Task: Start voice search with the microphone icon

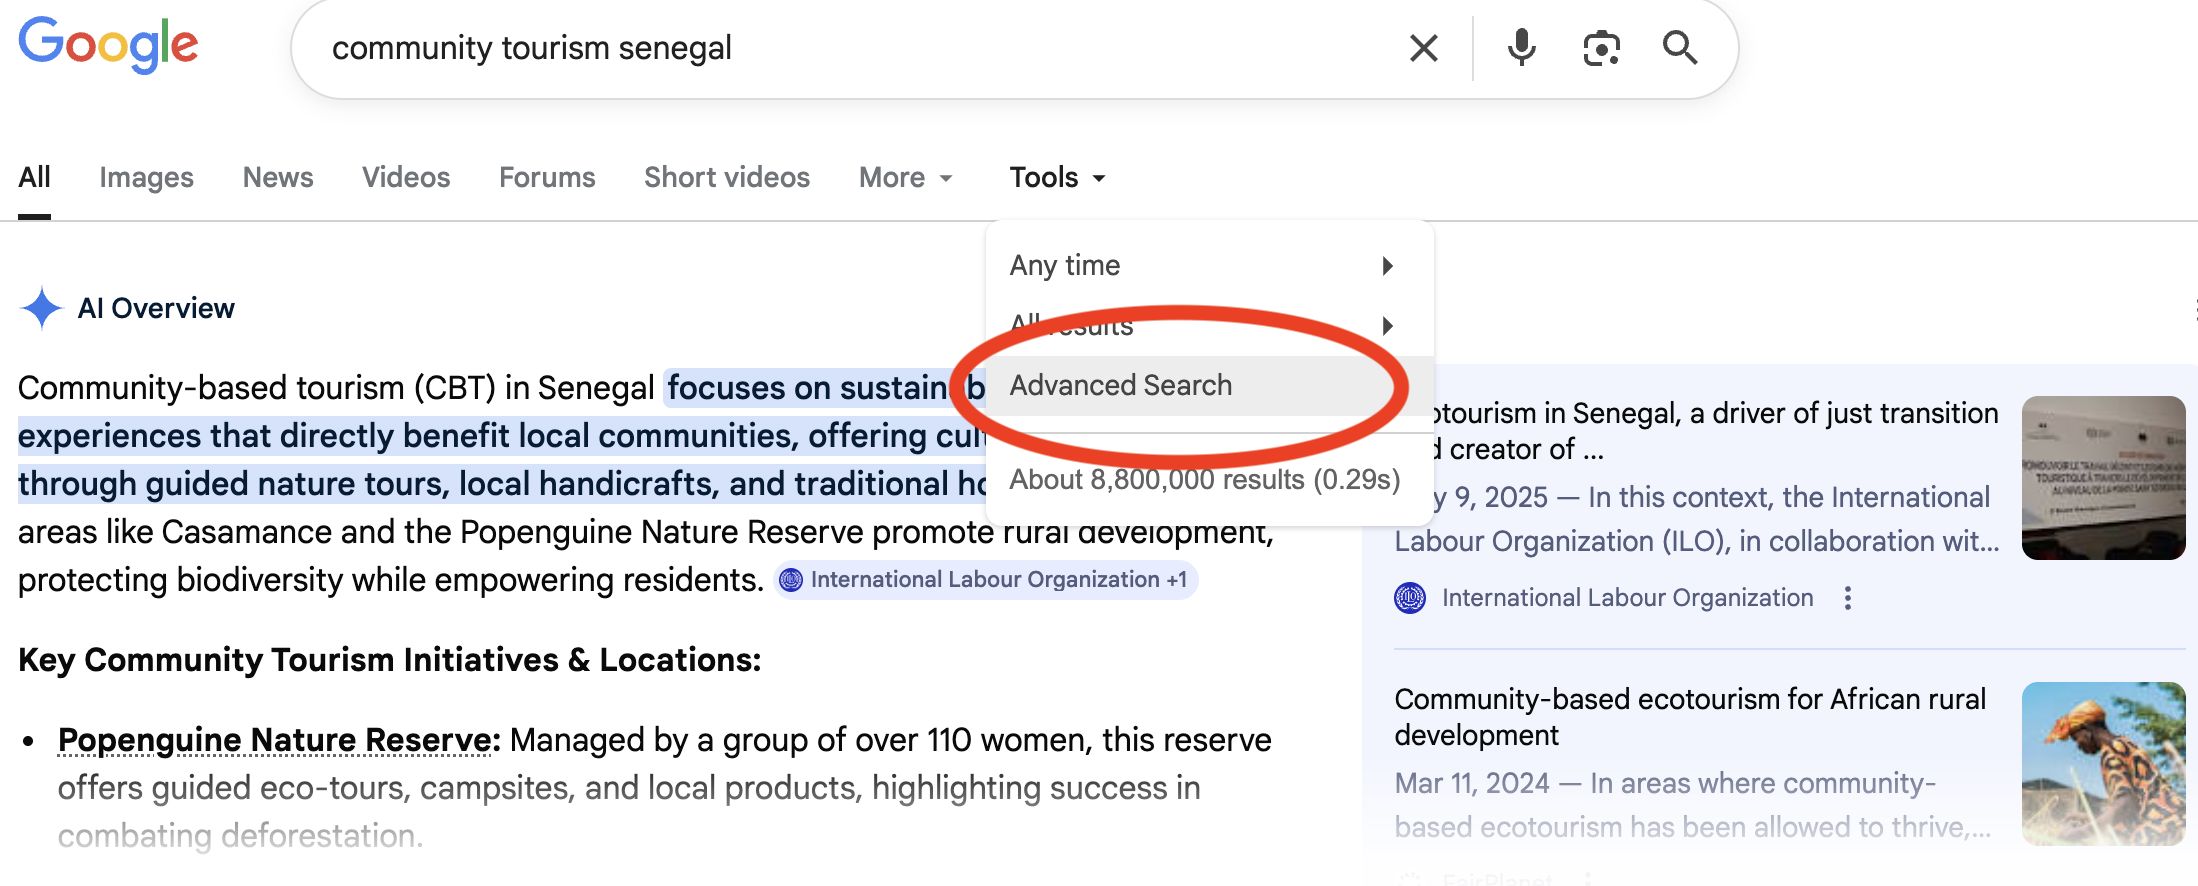Action: click(x=1521, y=47)
